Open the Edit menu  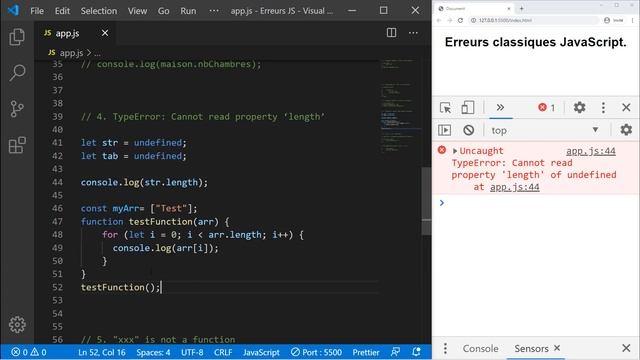pyautogui.click(x=62, y=11)
